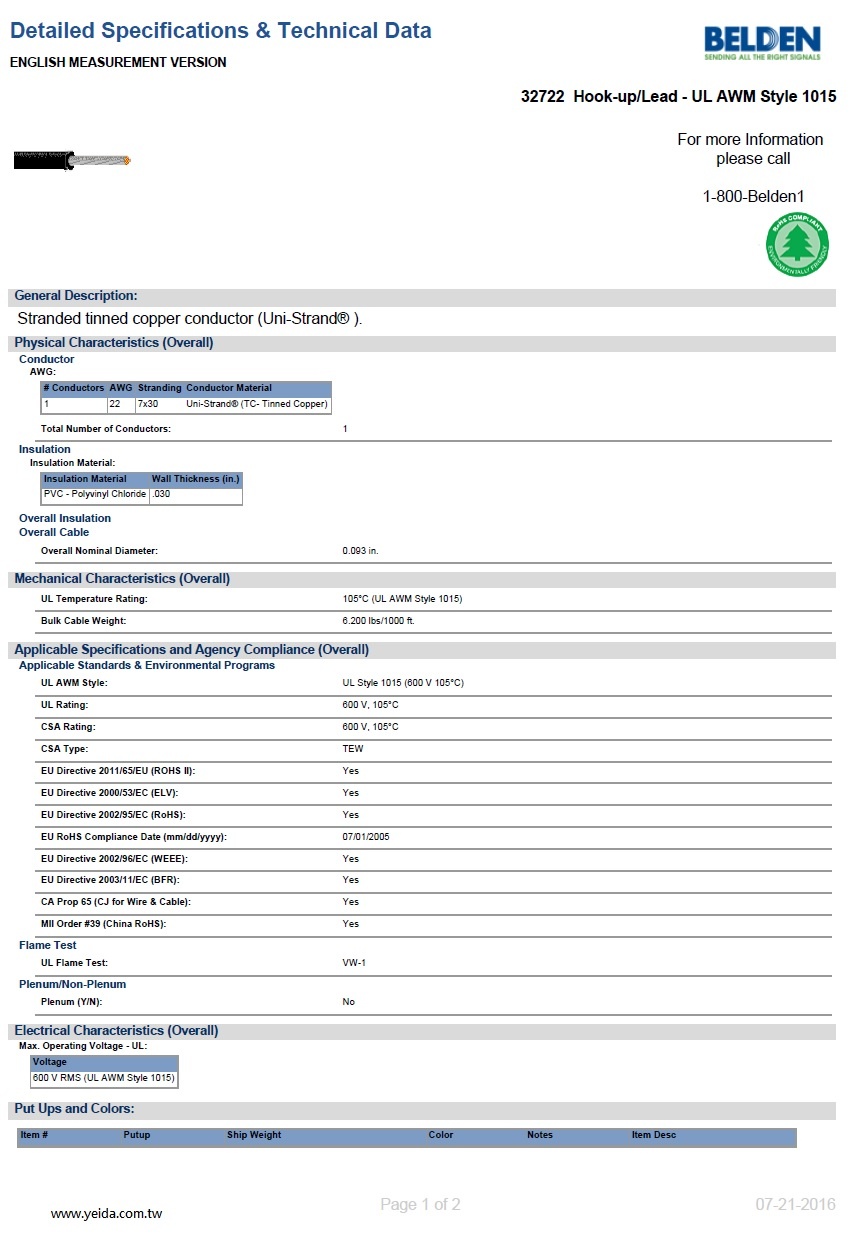
Task: Click the 'Item #' column header
Action: 34,1135
